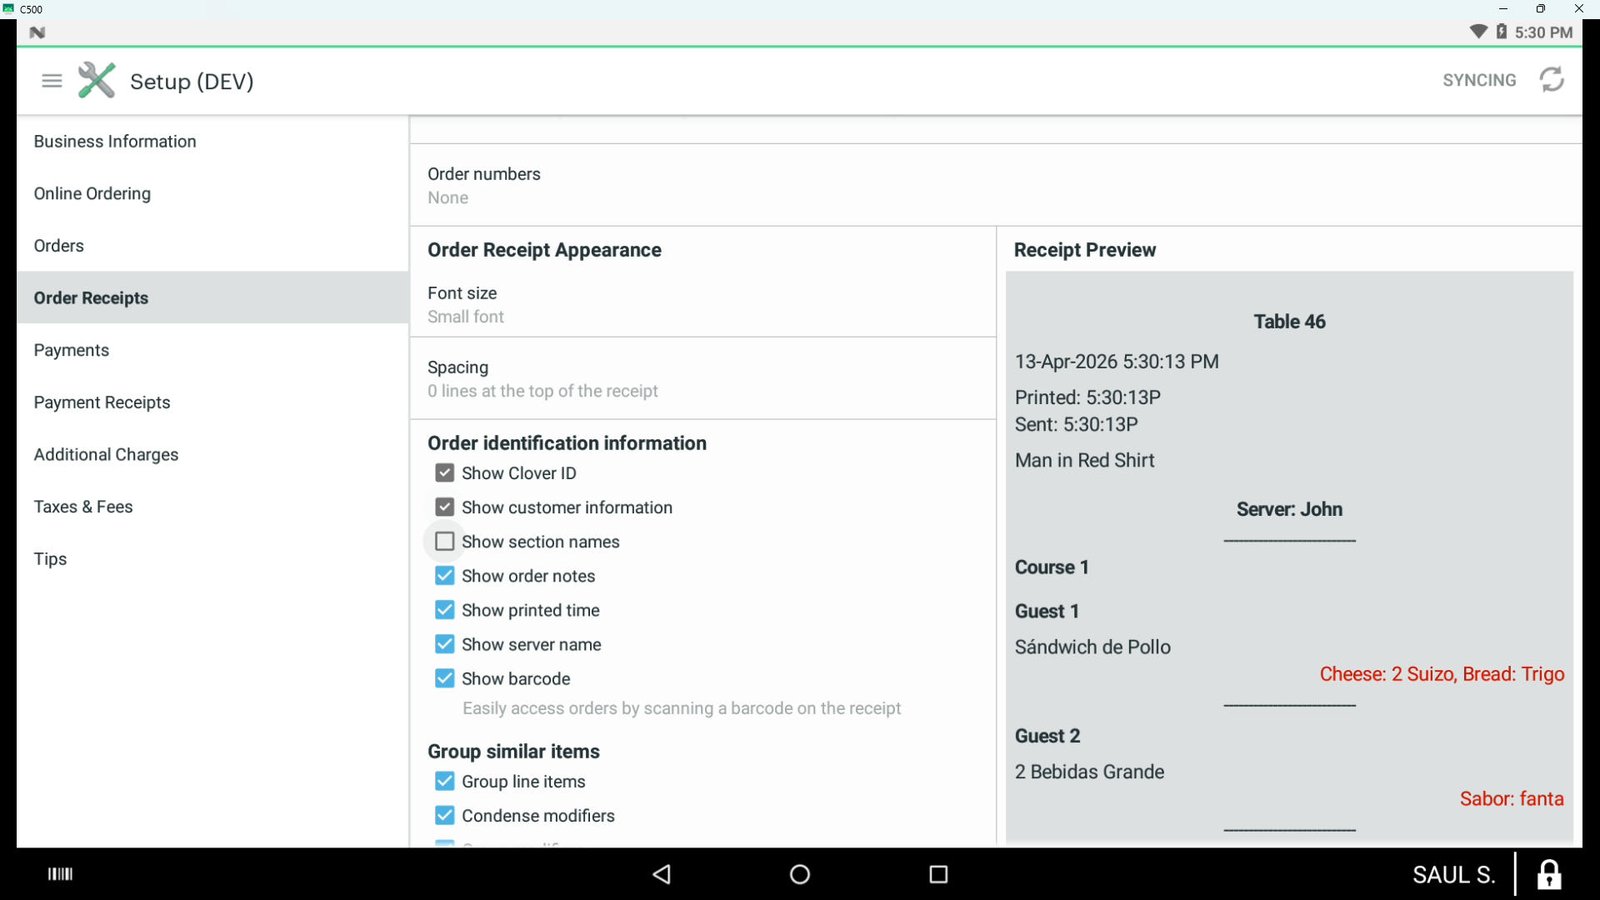The height and width of the screenshot is (900, 1600).
Task: Select Order Receipts in the sidebar
Action: click(212, 297)
